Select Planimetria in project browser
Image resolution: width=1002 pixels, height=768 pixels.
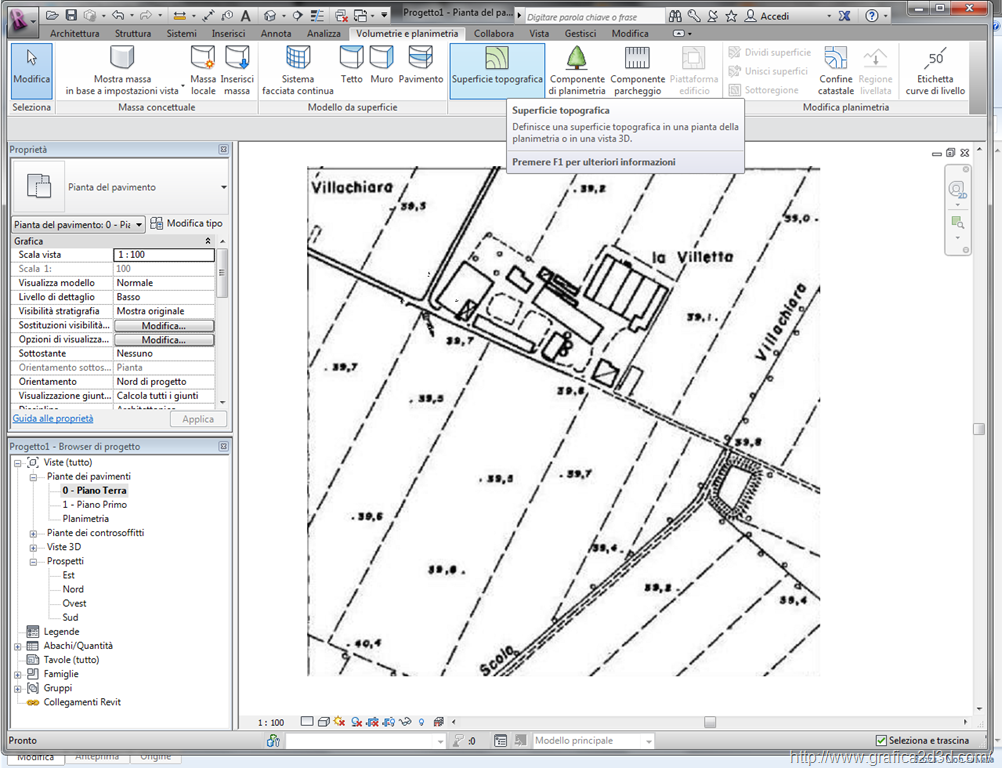point(86,519)
